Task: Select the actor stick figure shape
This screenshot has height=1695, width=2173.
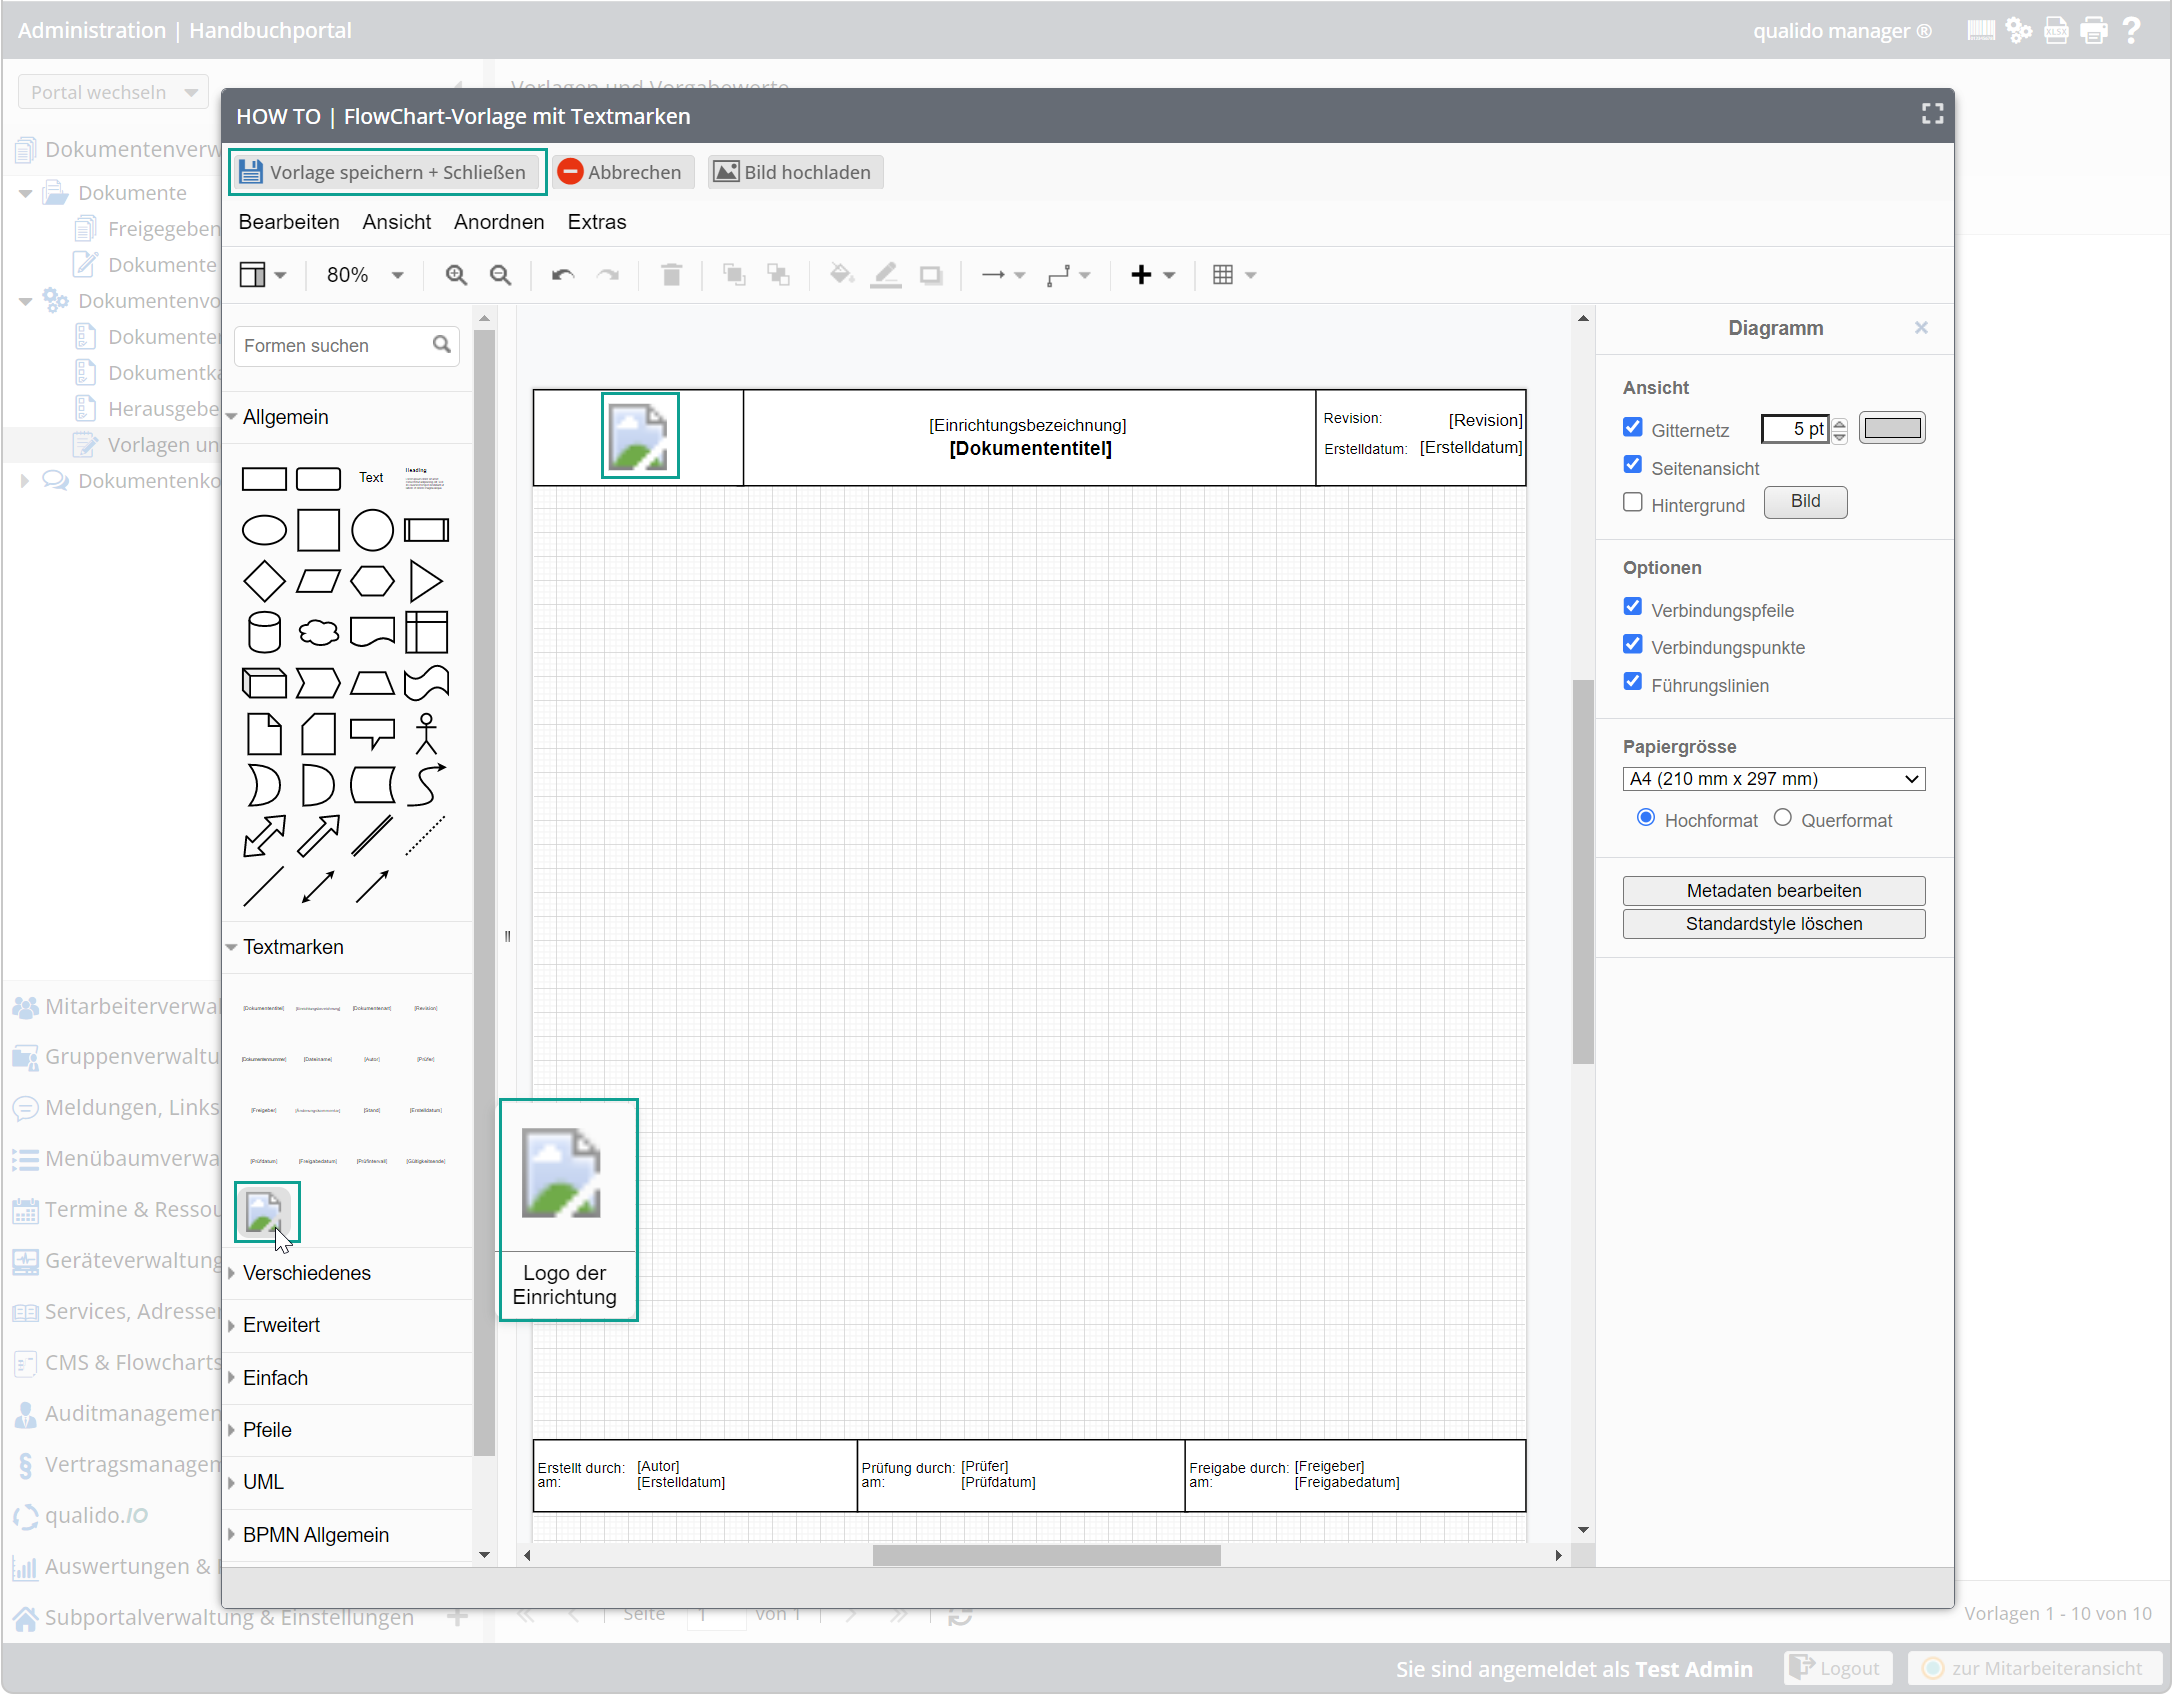Action: (x=426, y=733)
